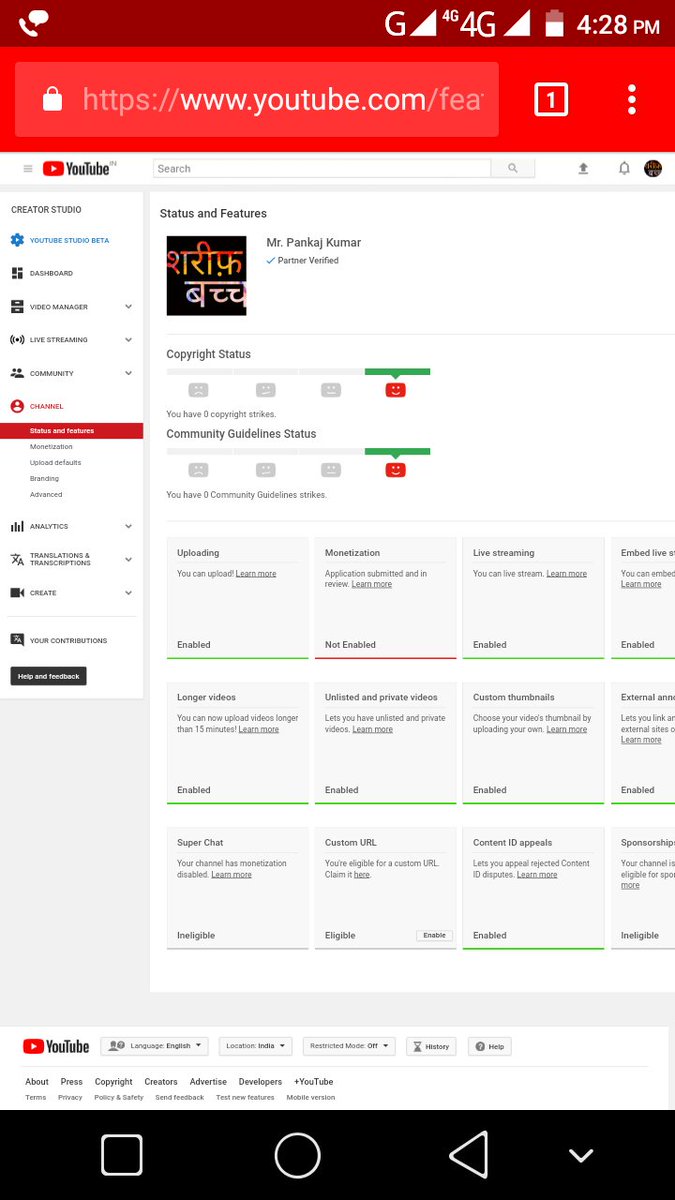Click the YouTube Studio Beta gear icon

[x=17, y=240]
